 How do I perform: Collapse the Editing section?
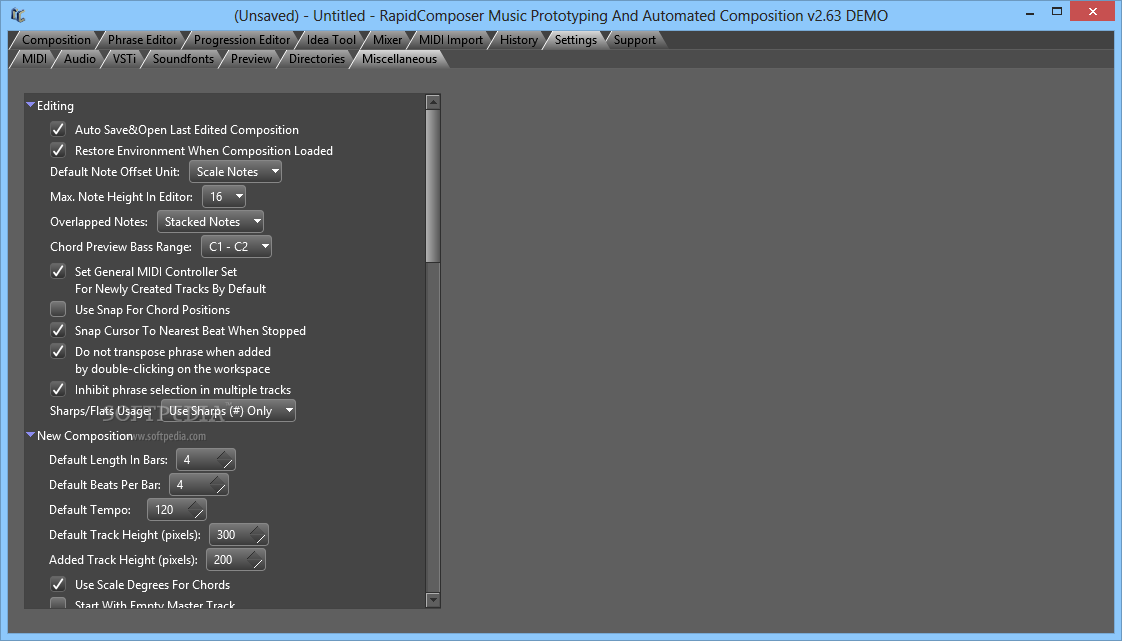pyautogui.click(x=31, y=105)
